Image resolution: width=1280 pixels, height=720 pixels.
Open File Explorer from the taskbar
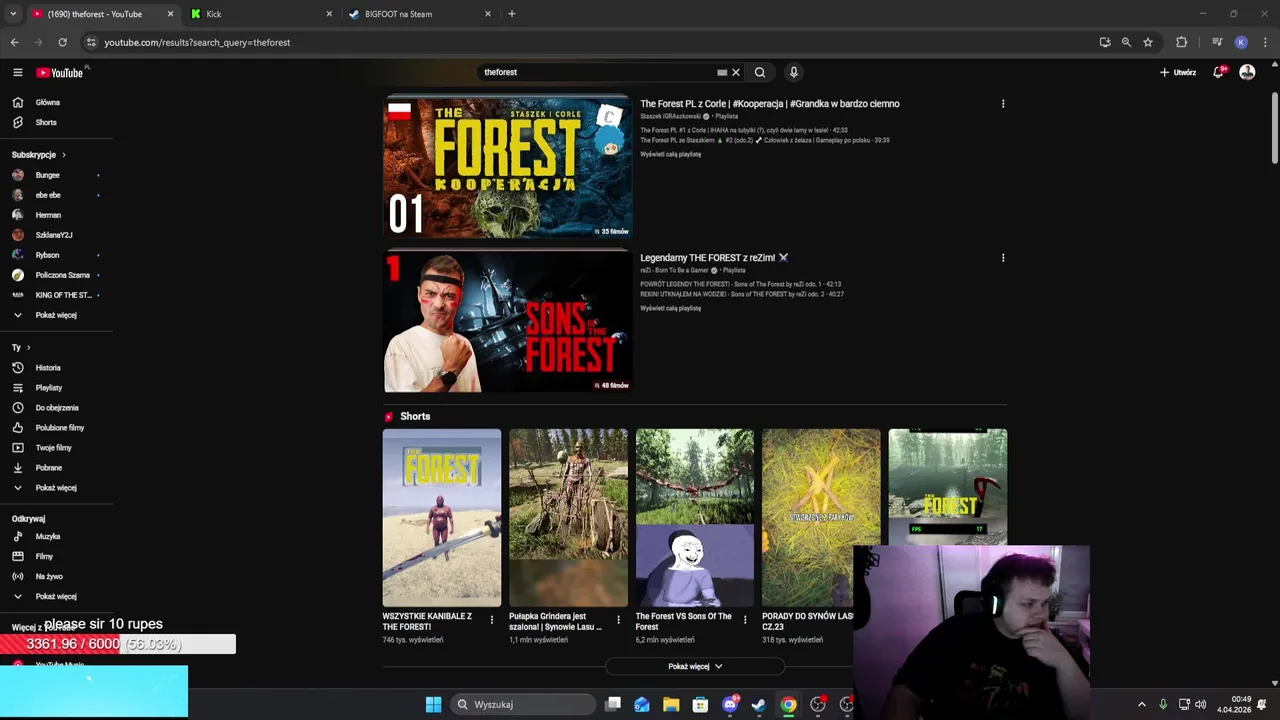pyautogui.click(x=671, y=704)
